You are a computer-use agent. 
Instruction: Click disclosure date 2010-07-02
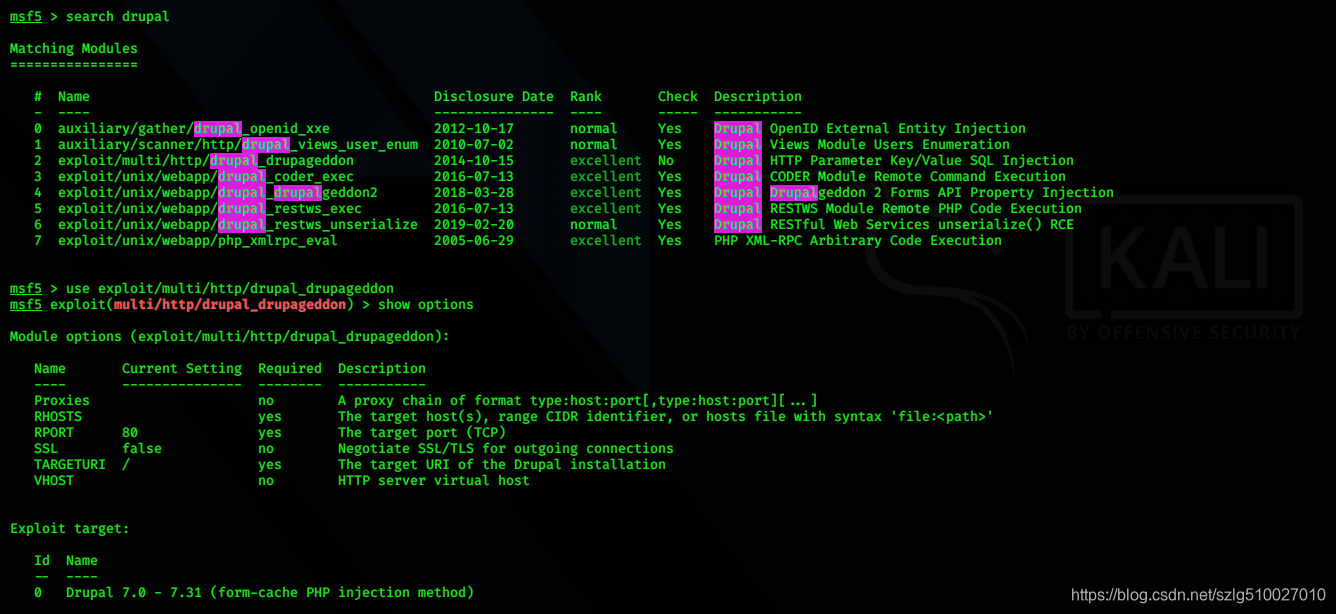point(474,145)
